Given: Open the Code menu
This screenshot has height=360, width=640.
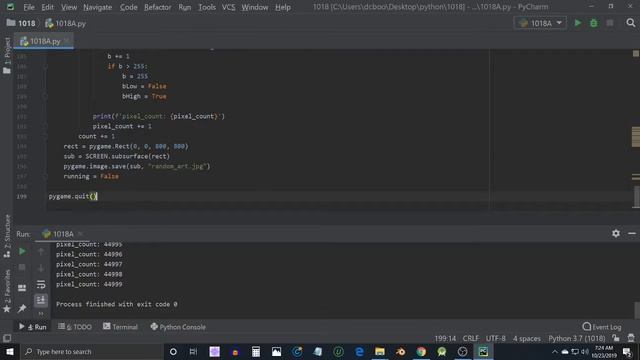Looking at the screenshot, I should coord(129,7).
